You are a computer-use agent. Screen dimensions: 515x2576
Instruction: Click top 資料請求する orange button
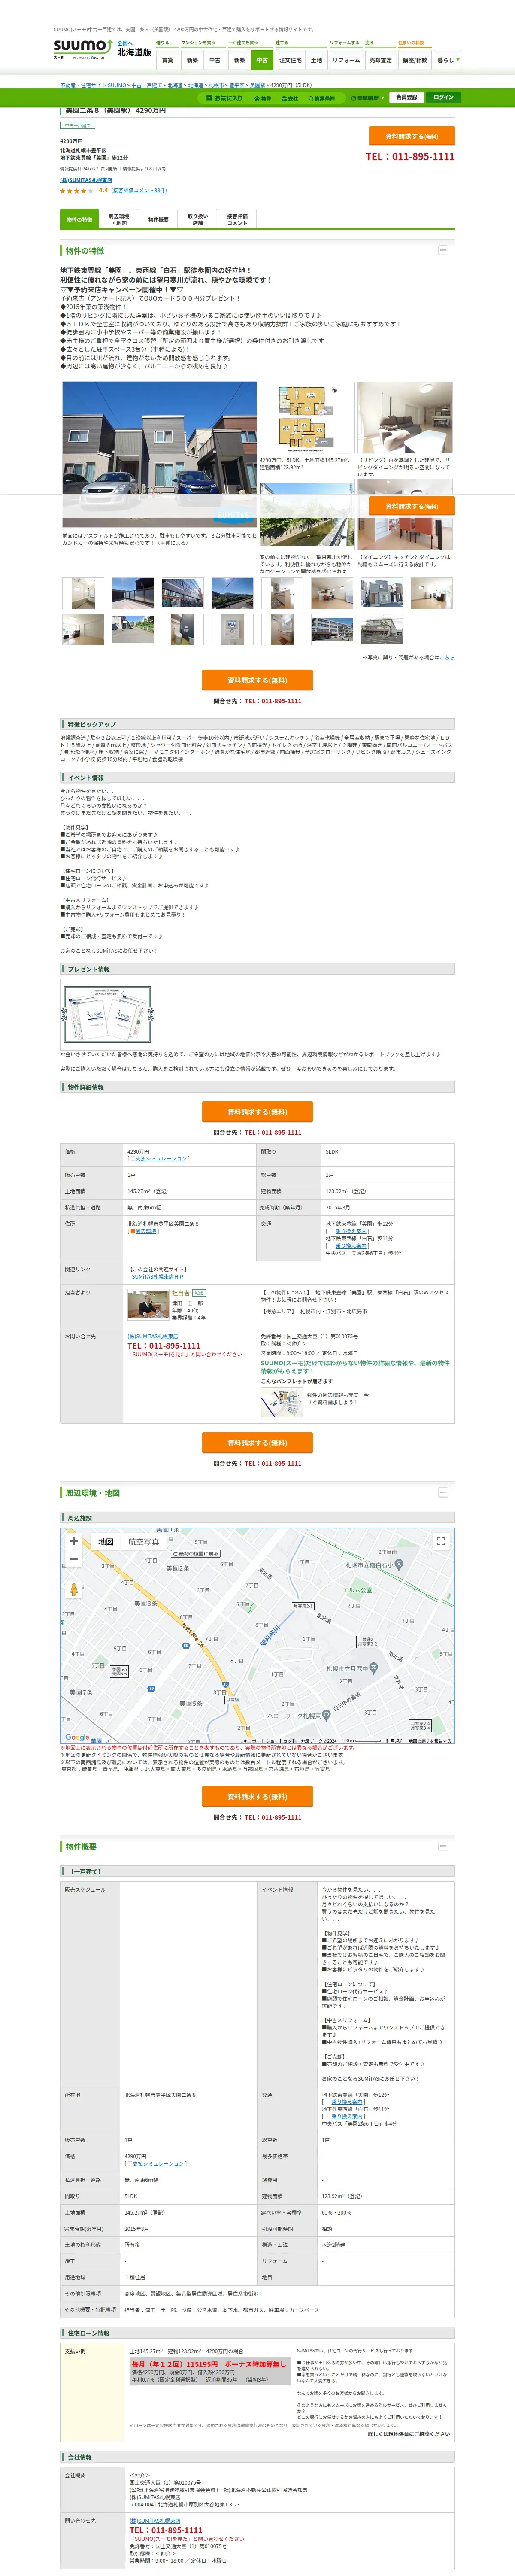(412, 136)
